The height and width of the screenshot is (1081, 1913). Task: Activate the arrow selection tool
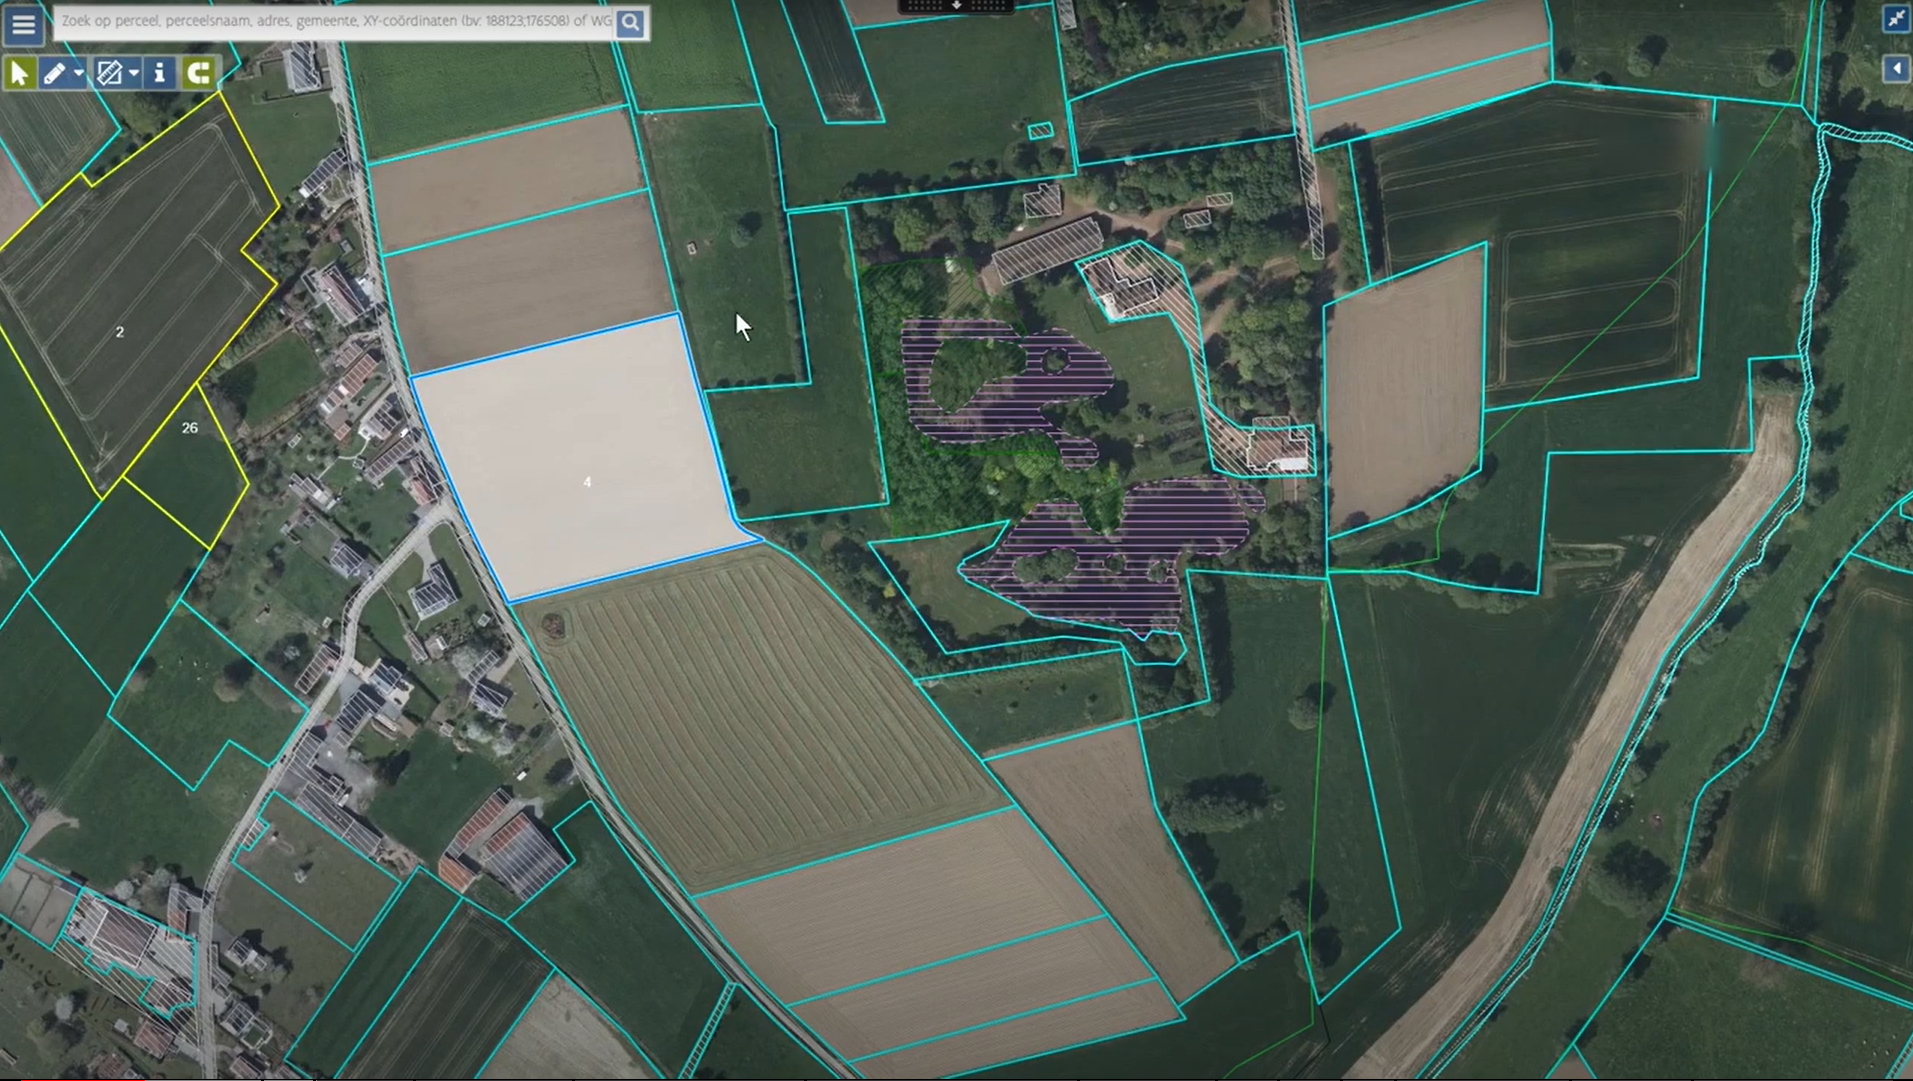[19, 73]
